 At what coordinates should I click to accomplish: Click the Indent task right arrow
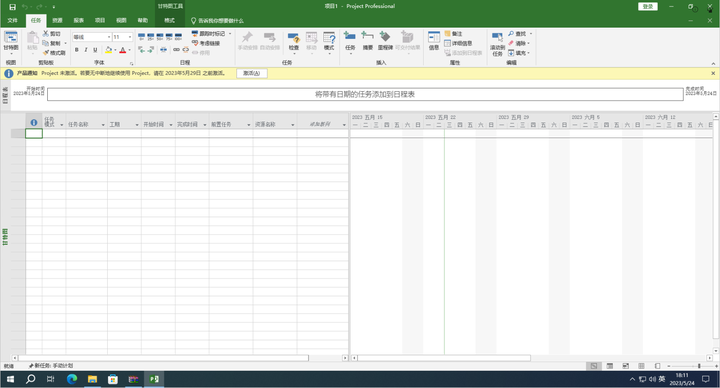coord(151,50)
